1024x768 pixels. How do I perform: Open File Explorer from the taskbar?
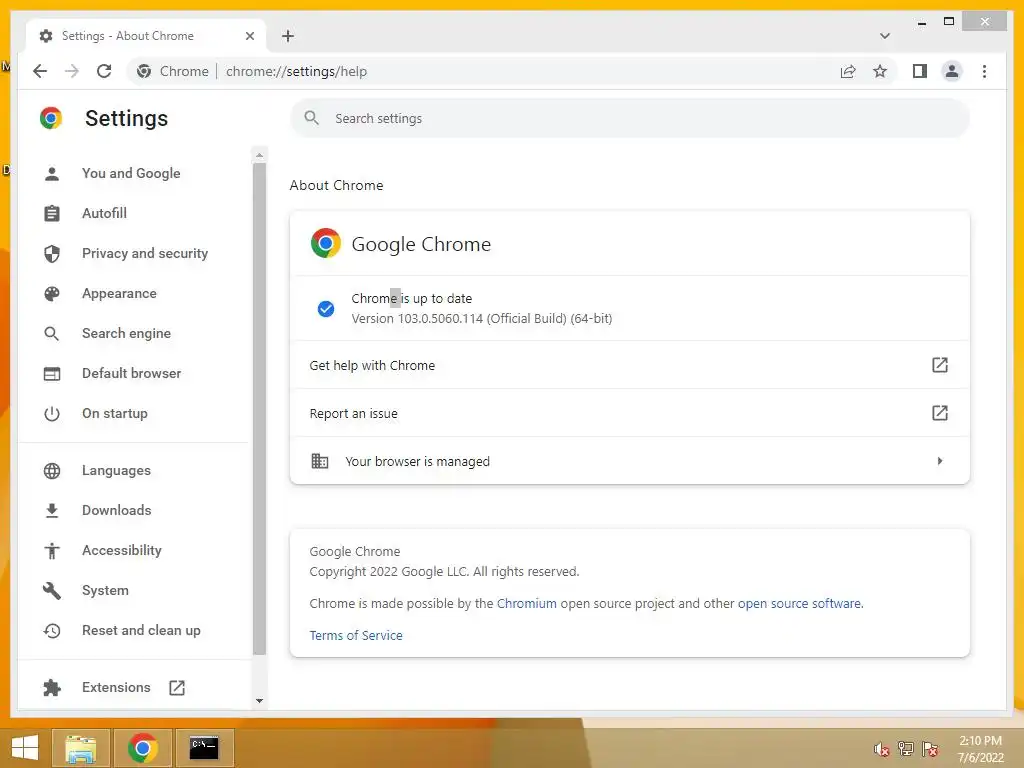pyautogui.click(x=81, y=748)
